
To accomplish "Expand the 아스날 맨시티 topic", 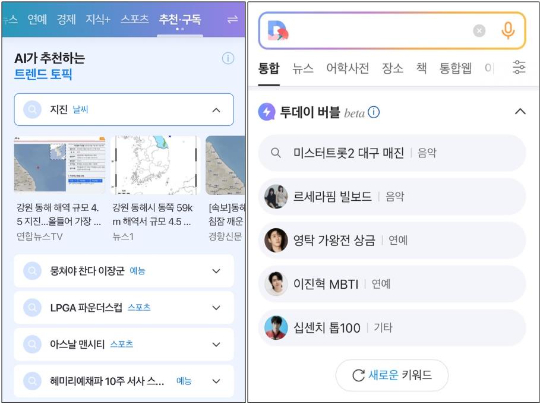I will coord(216,344).
